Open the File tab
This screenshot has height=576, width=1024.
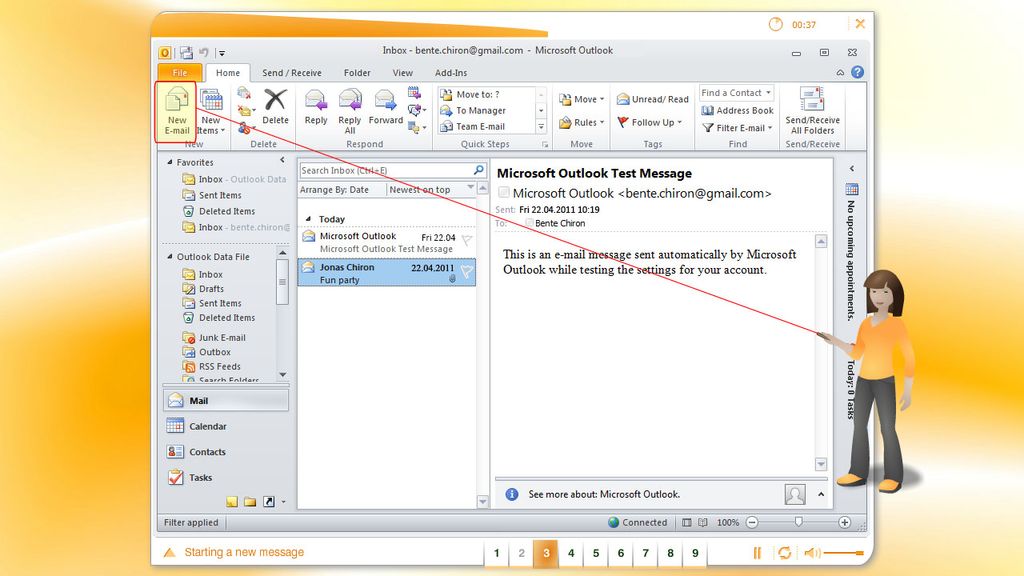(x=180, y=72)
